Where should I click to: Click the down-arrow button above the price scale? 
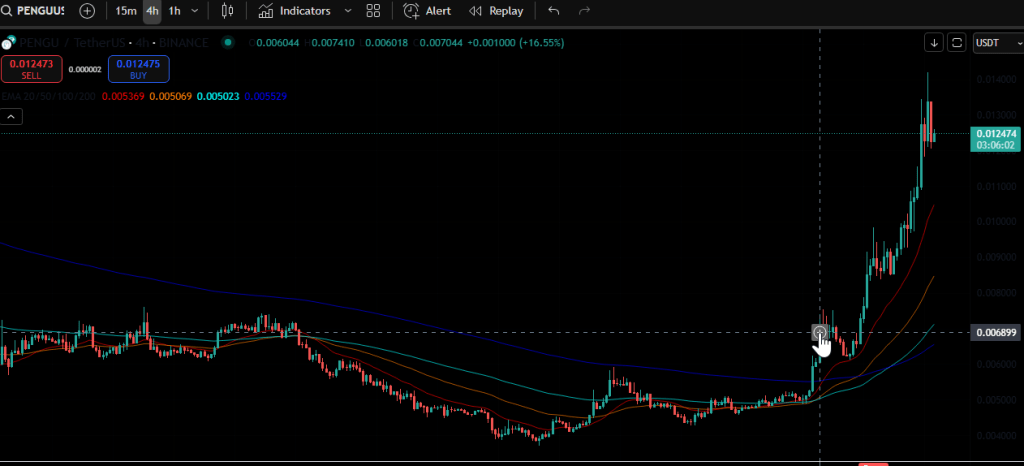934,43
